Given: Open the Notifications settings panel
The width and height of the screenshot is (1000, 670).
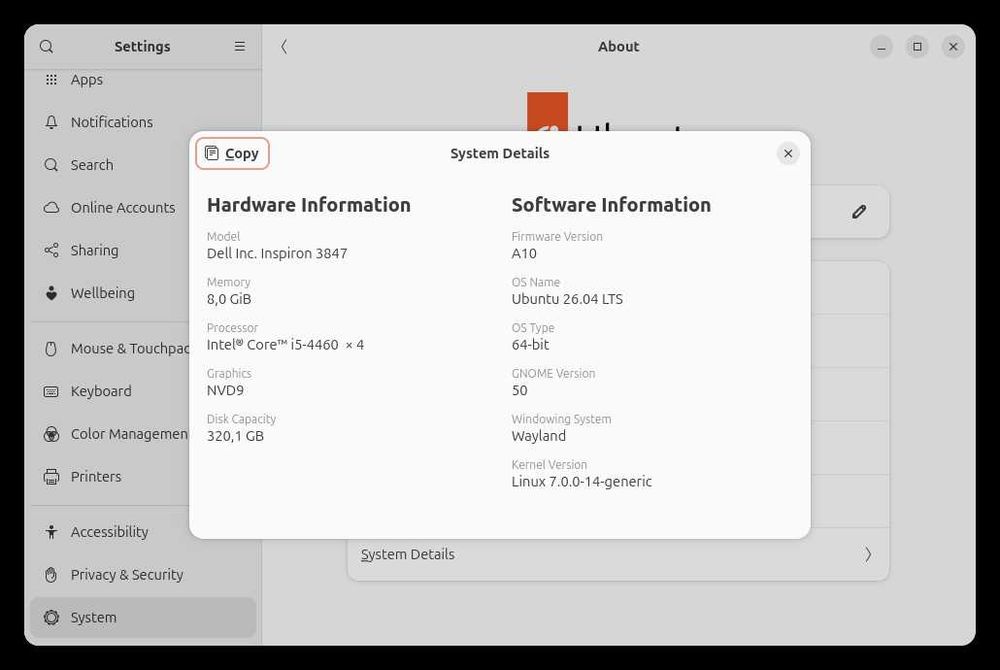Looking at the screenshot, I should click(x=143, y=122).
